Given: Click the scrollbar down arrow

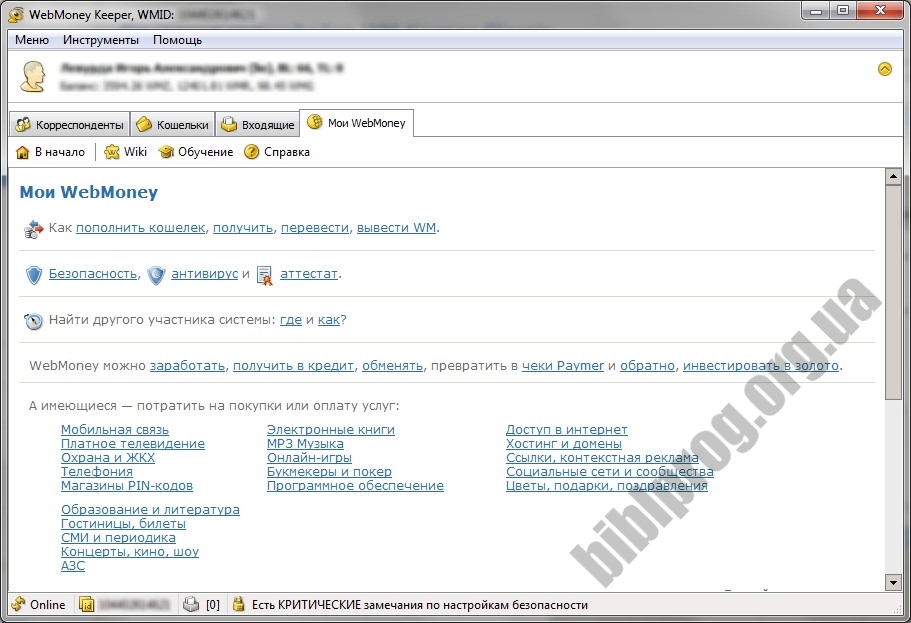Looking at the screenshot, I should 893,582.
